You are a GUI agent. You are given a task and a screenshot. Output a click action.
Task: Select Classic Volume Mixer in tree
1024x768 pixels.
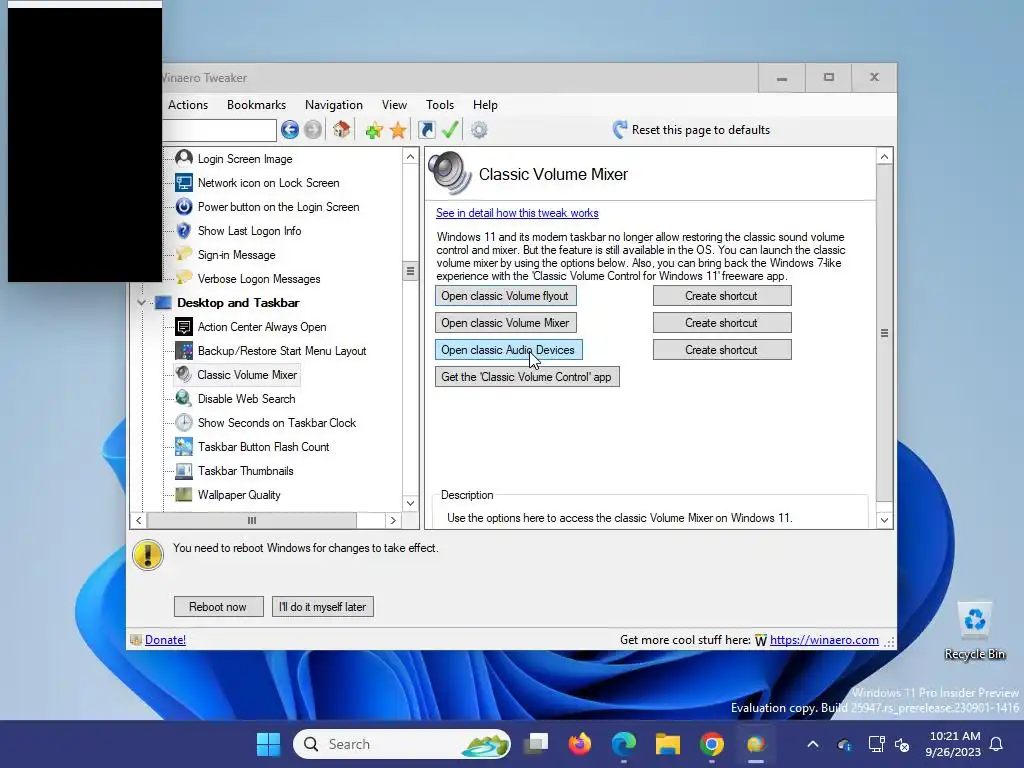point(247,375)
